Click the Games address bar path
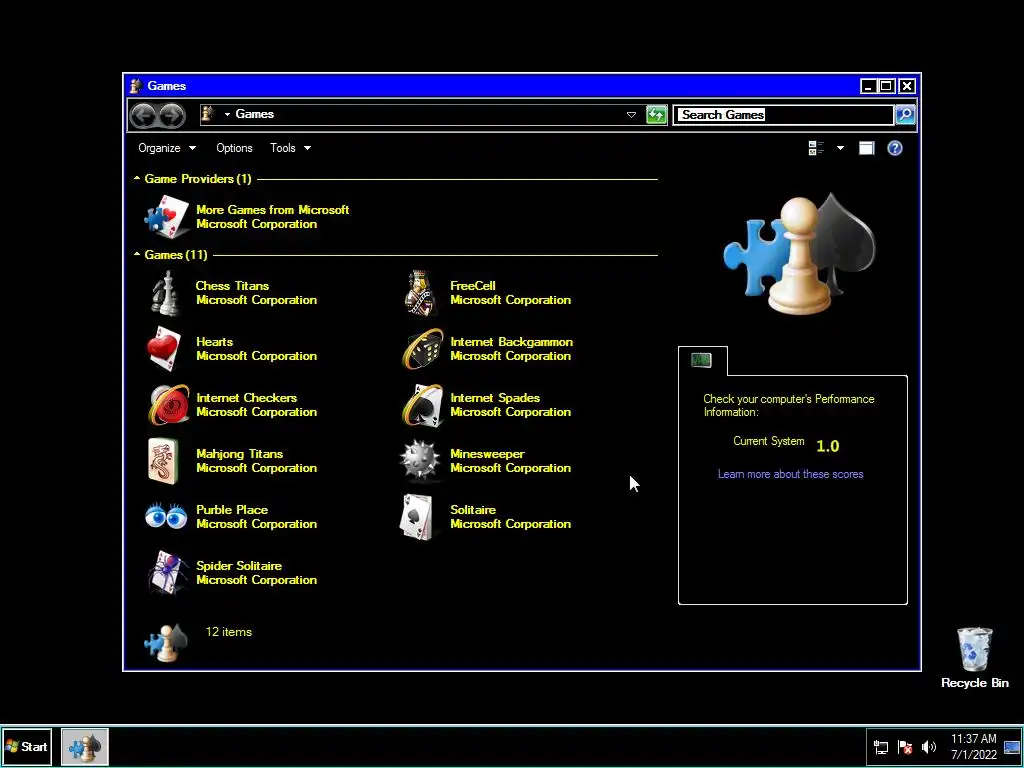 [x=255, y=114]
